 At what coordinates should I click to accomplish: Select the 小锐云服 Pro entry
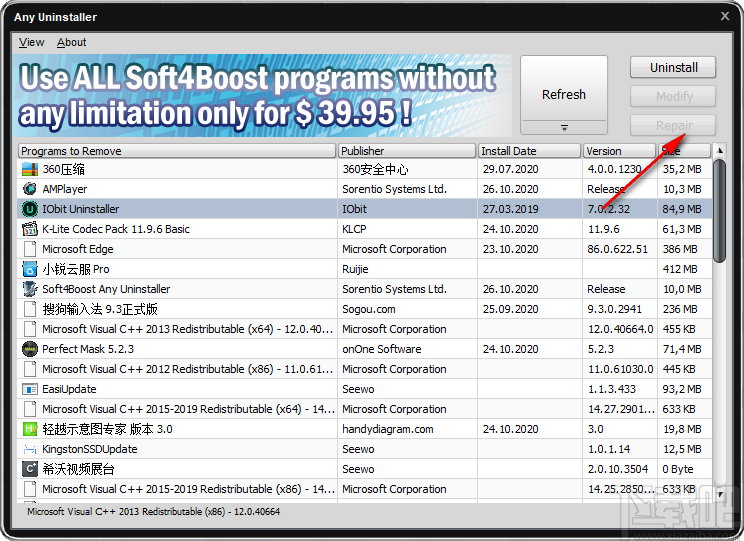pos(76,269)
